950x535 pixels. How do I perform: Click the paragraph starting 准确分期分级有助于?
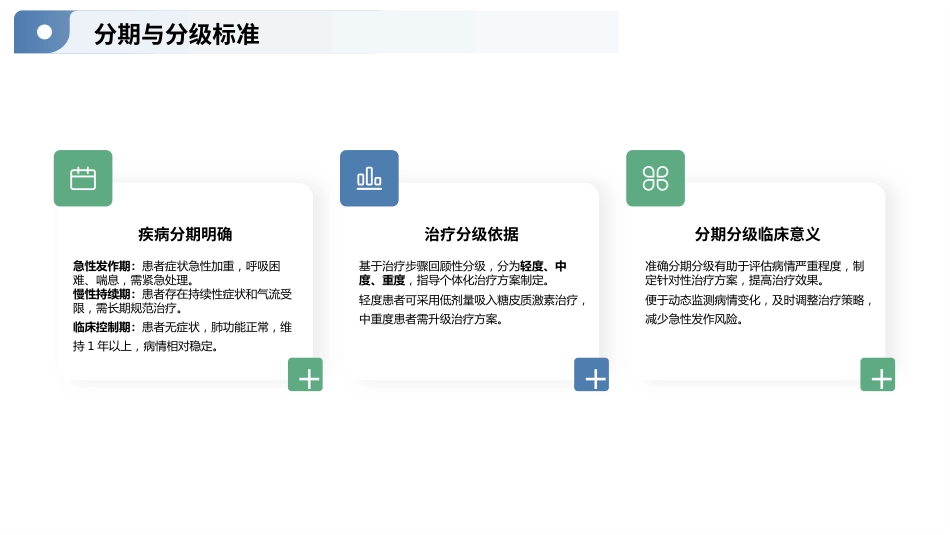coord(754,273)
